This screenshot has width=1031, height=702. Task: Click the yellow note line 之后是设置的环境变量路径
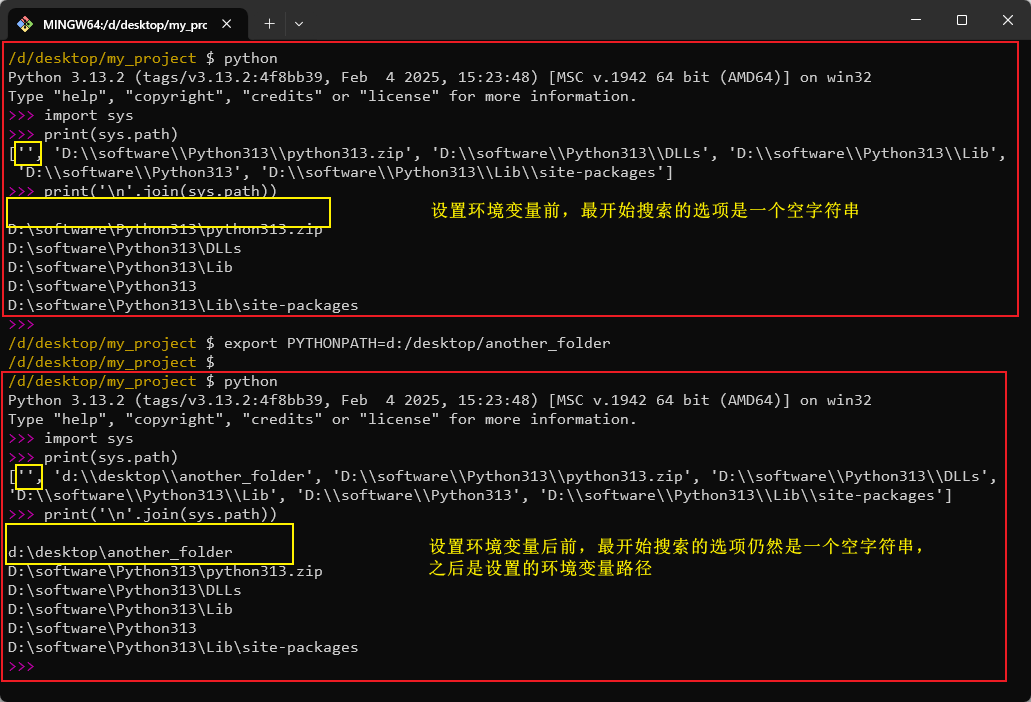pos(540,568)
